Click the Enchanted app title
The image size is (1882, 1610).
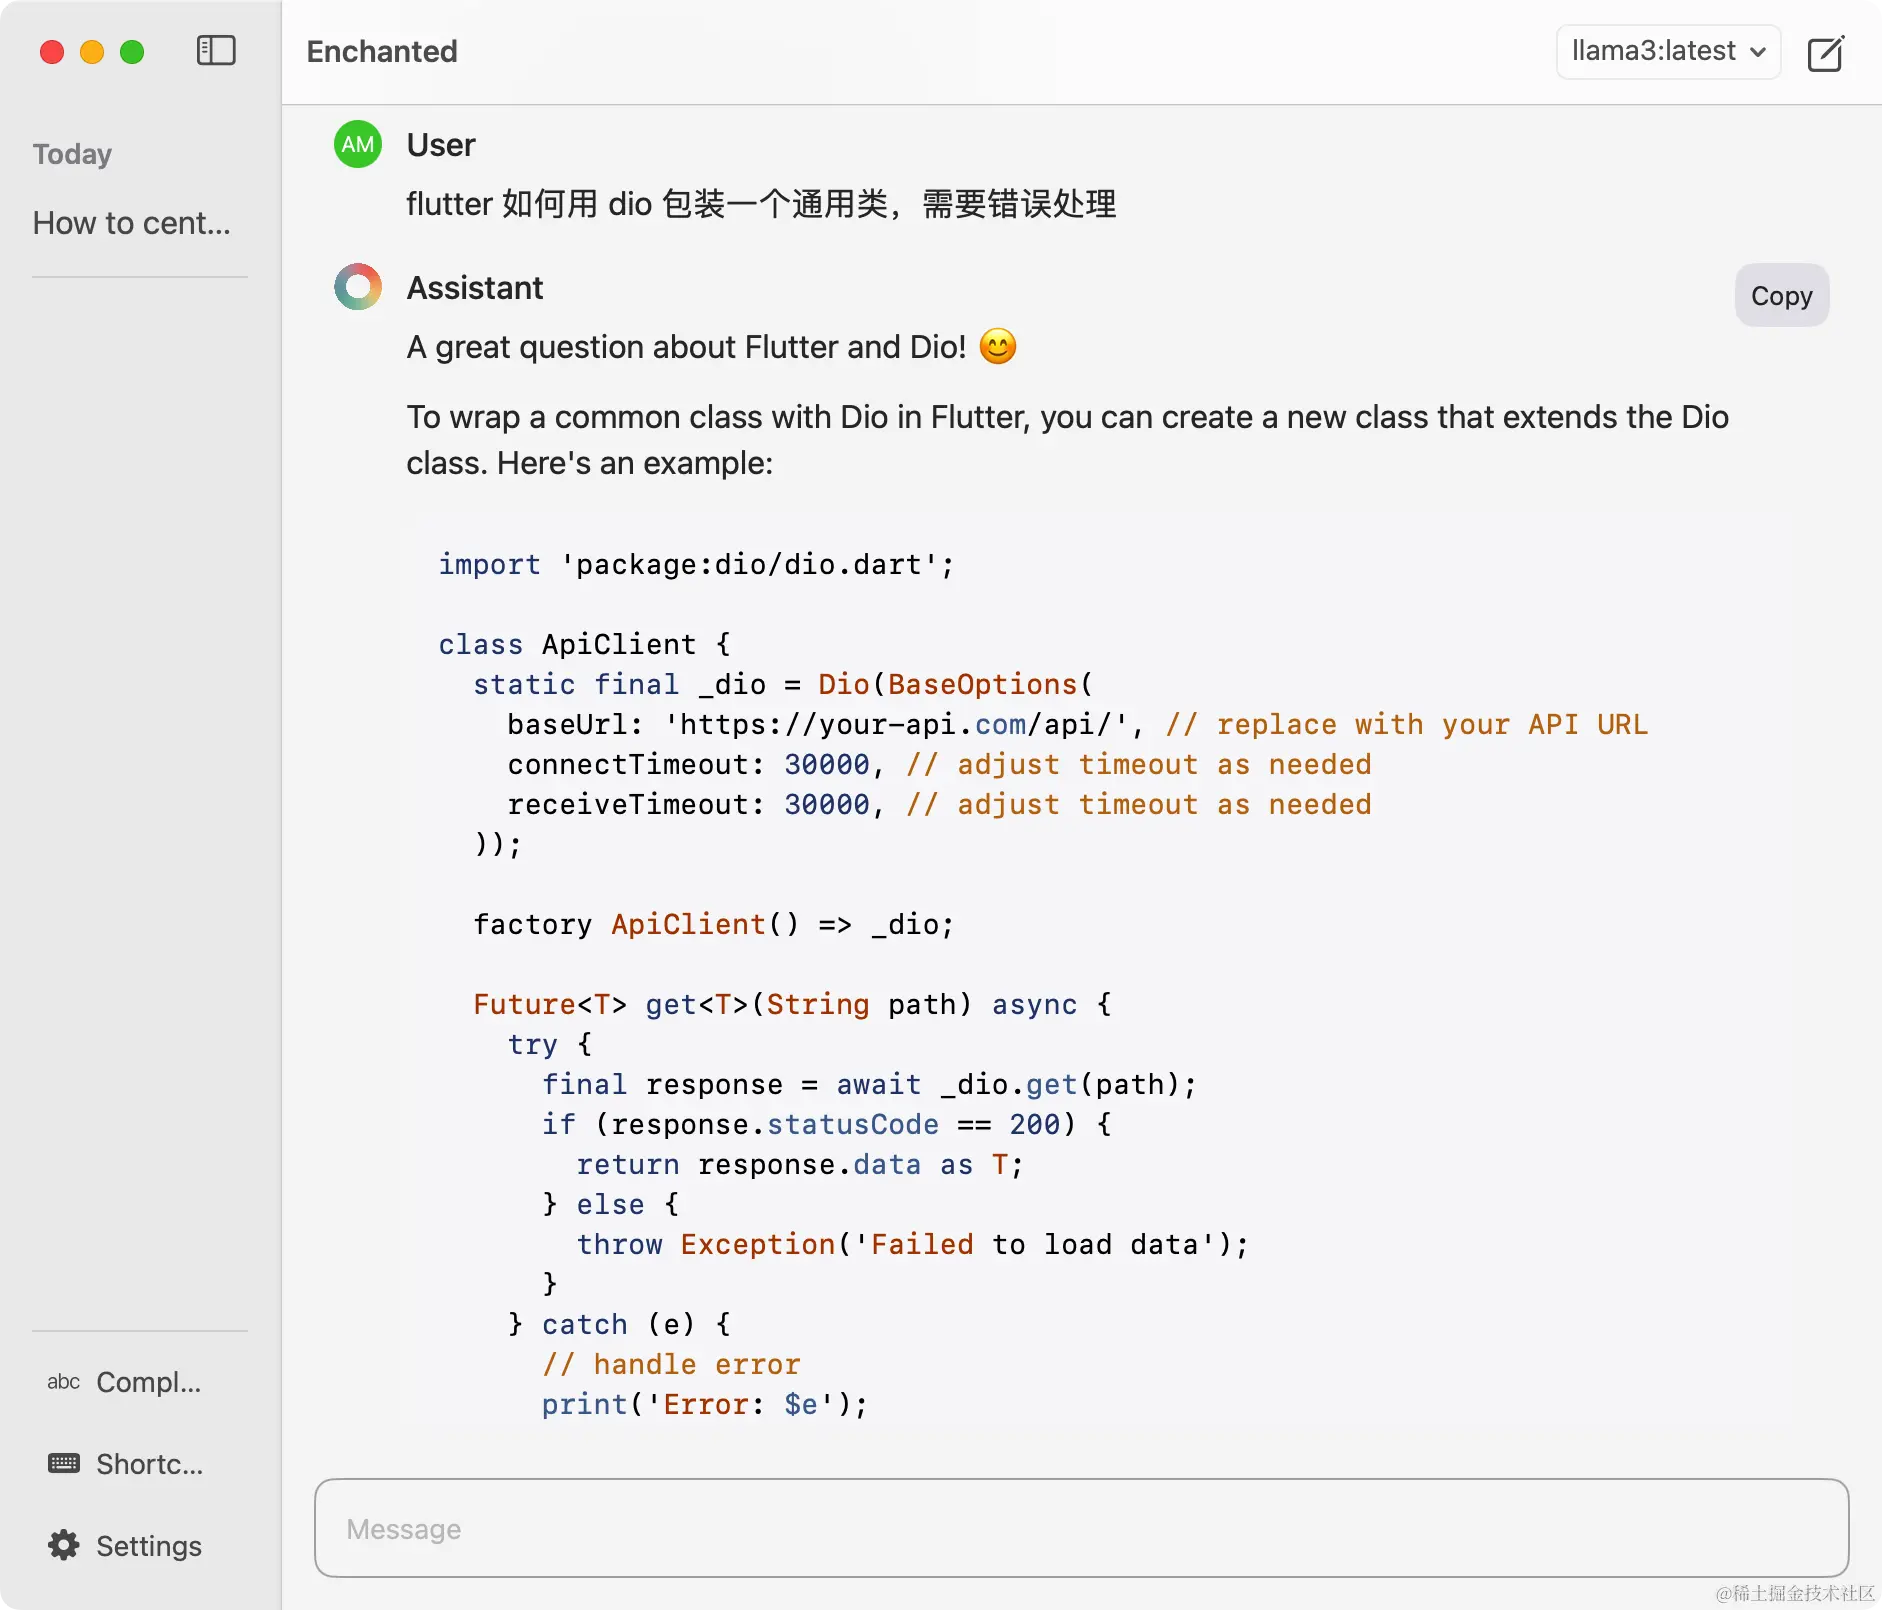(x=382, y=51)
